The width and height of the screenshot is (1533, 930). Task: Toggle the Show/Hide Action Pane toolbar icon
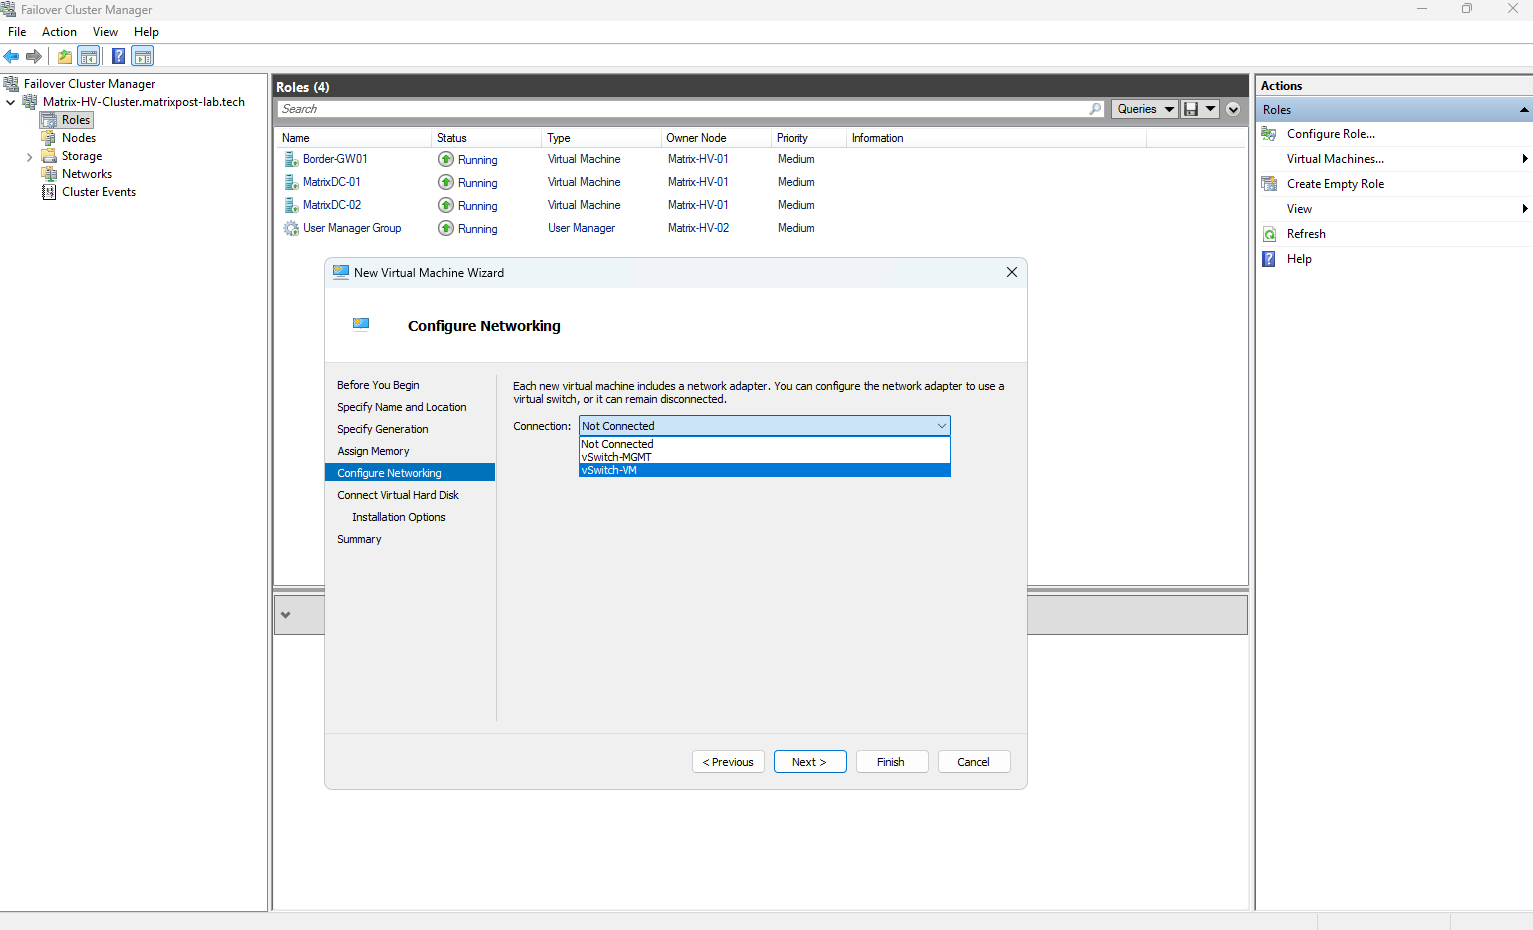[x=143, y=56]
